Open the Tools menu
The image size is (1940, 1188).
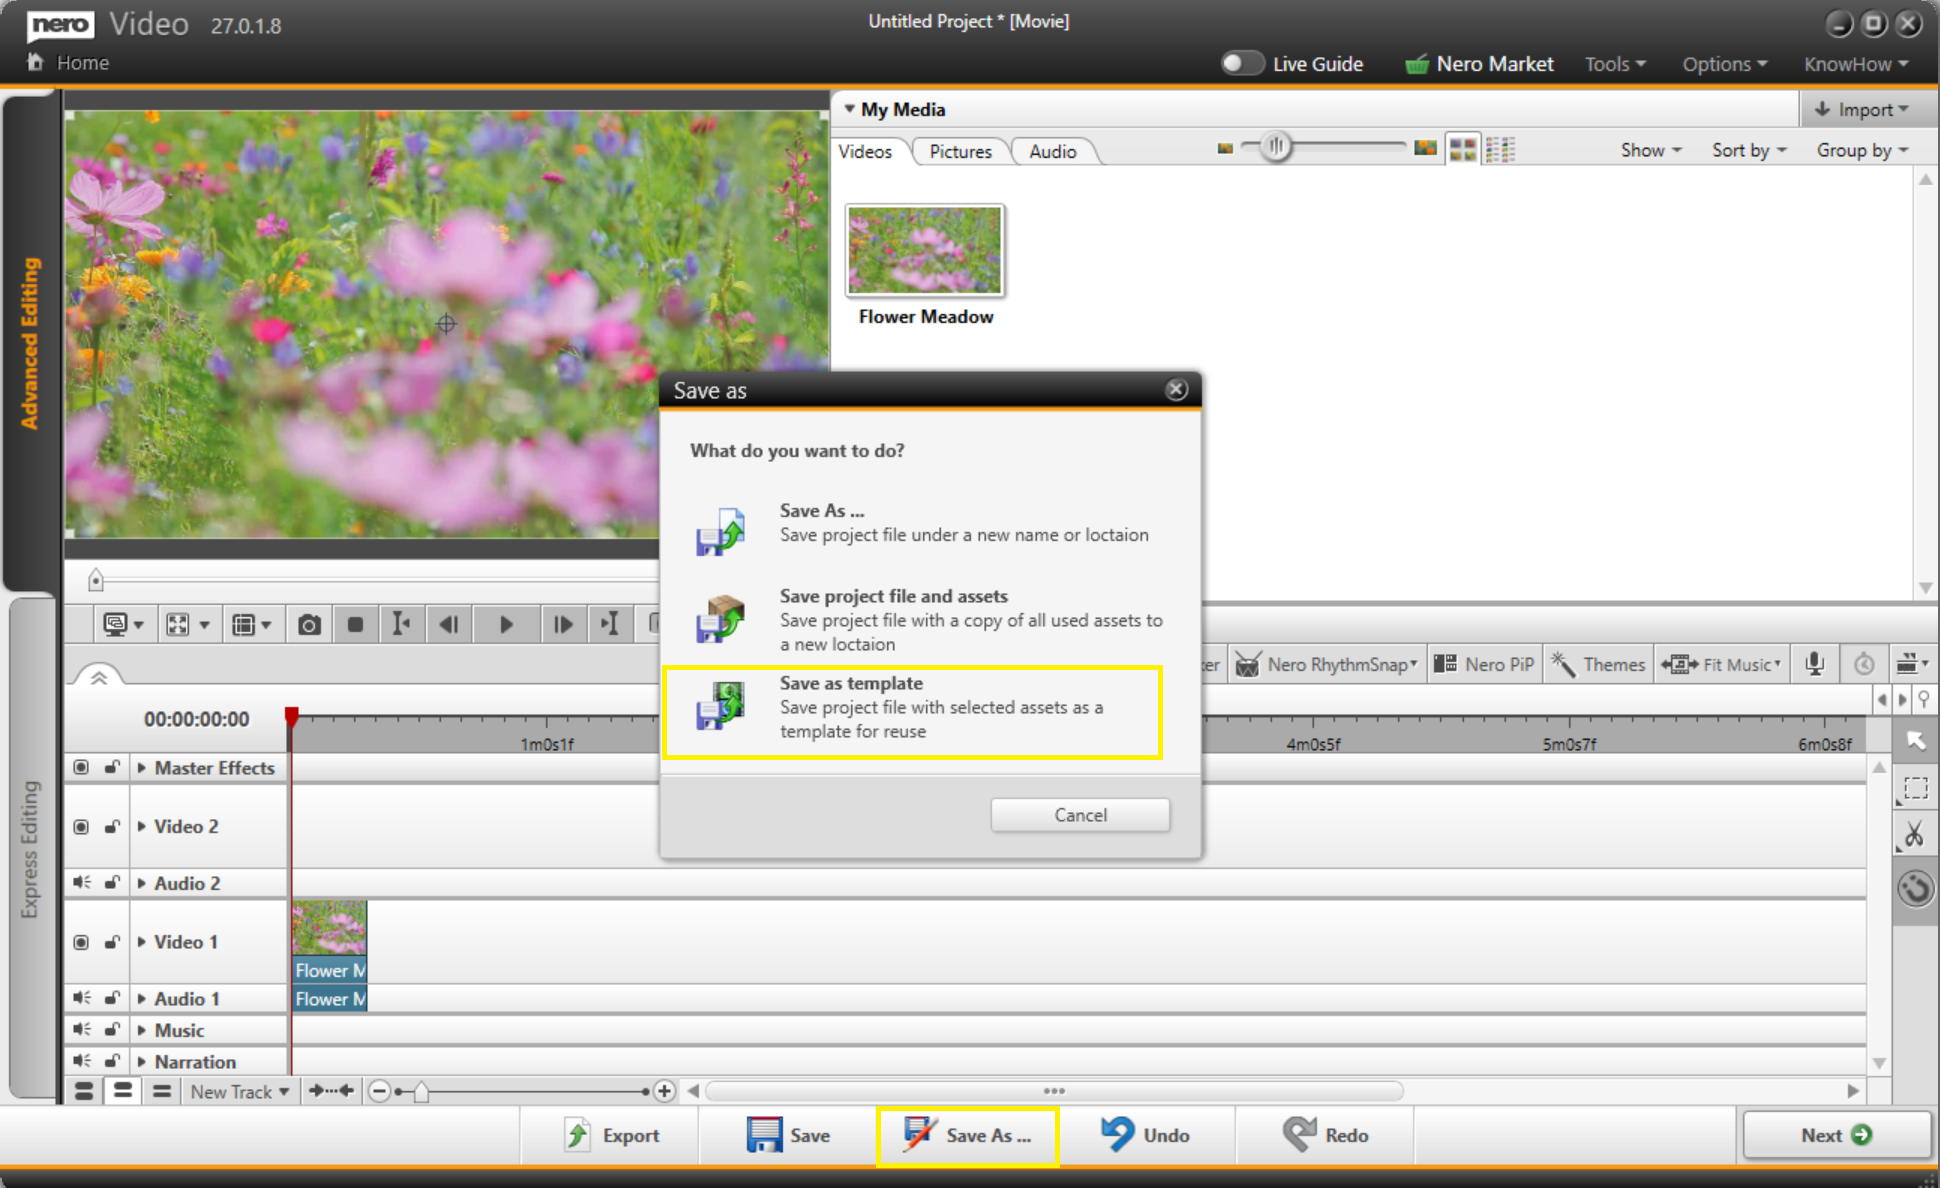(x=1614, y=64)
